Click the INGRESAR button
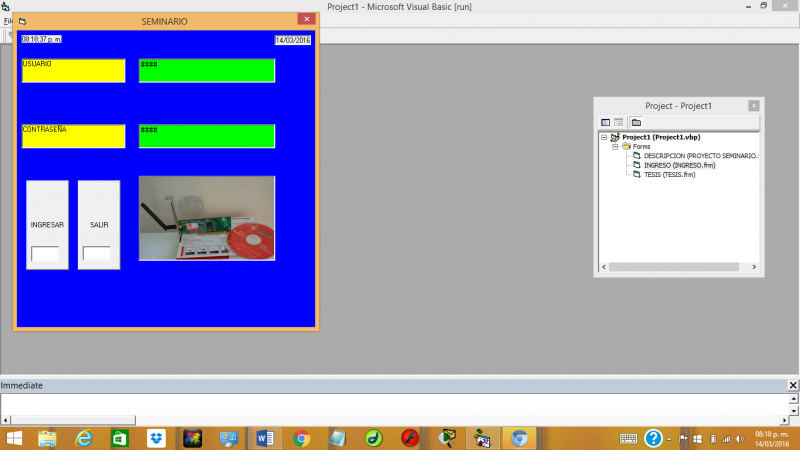Screen dimensions: 800x450 pos(47,224)
